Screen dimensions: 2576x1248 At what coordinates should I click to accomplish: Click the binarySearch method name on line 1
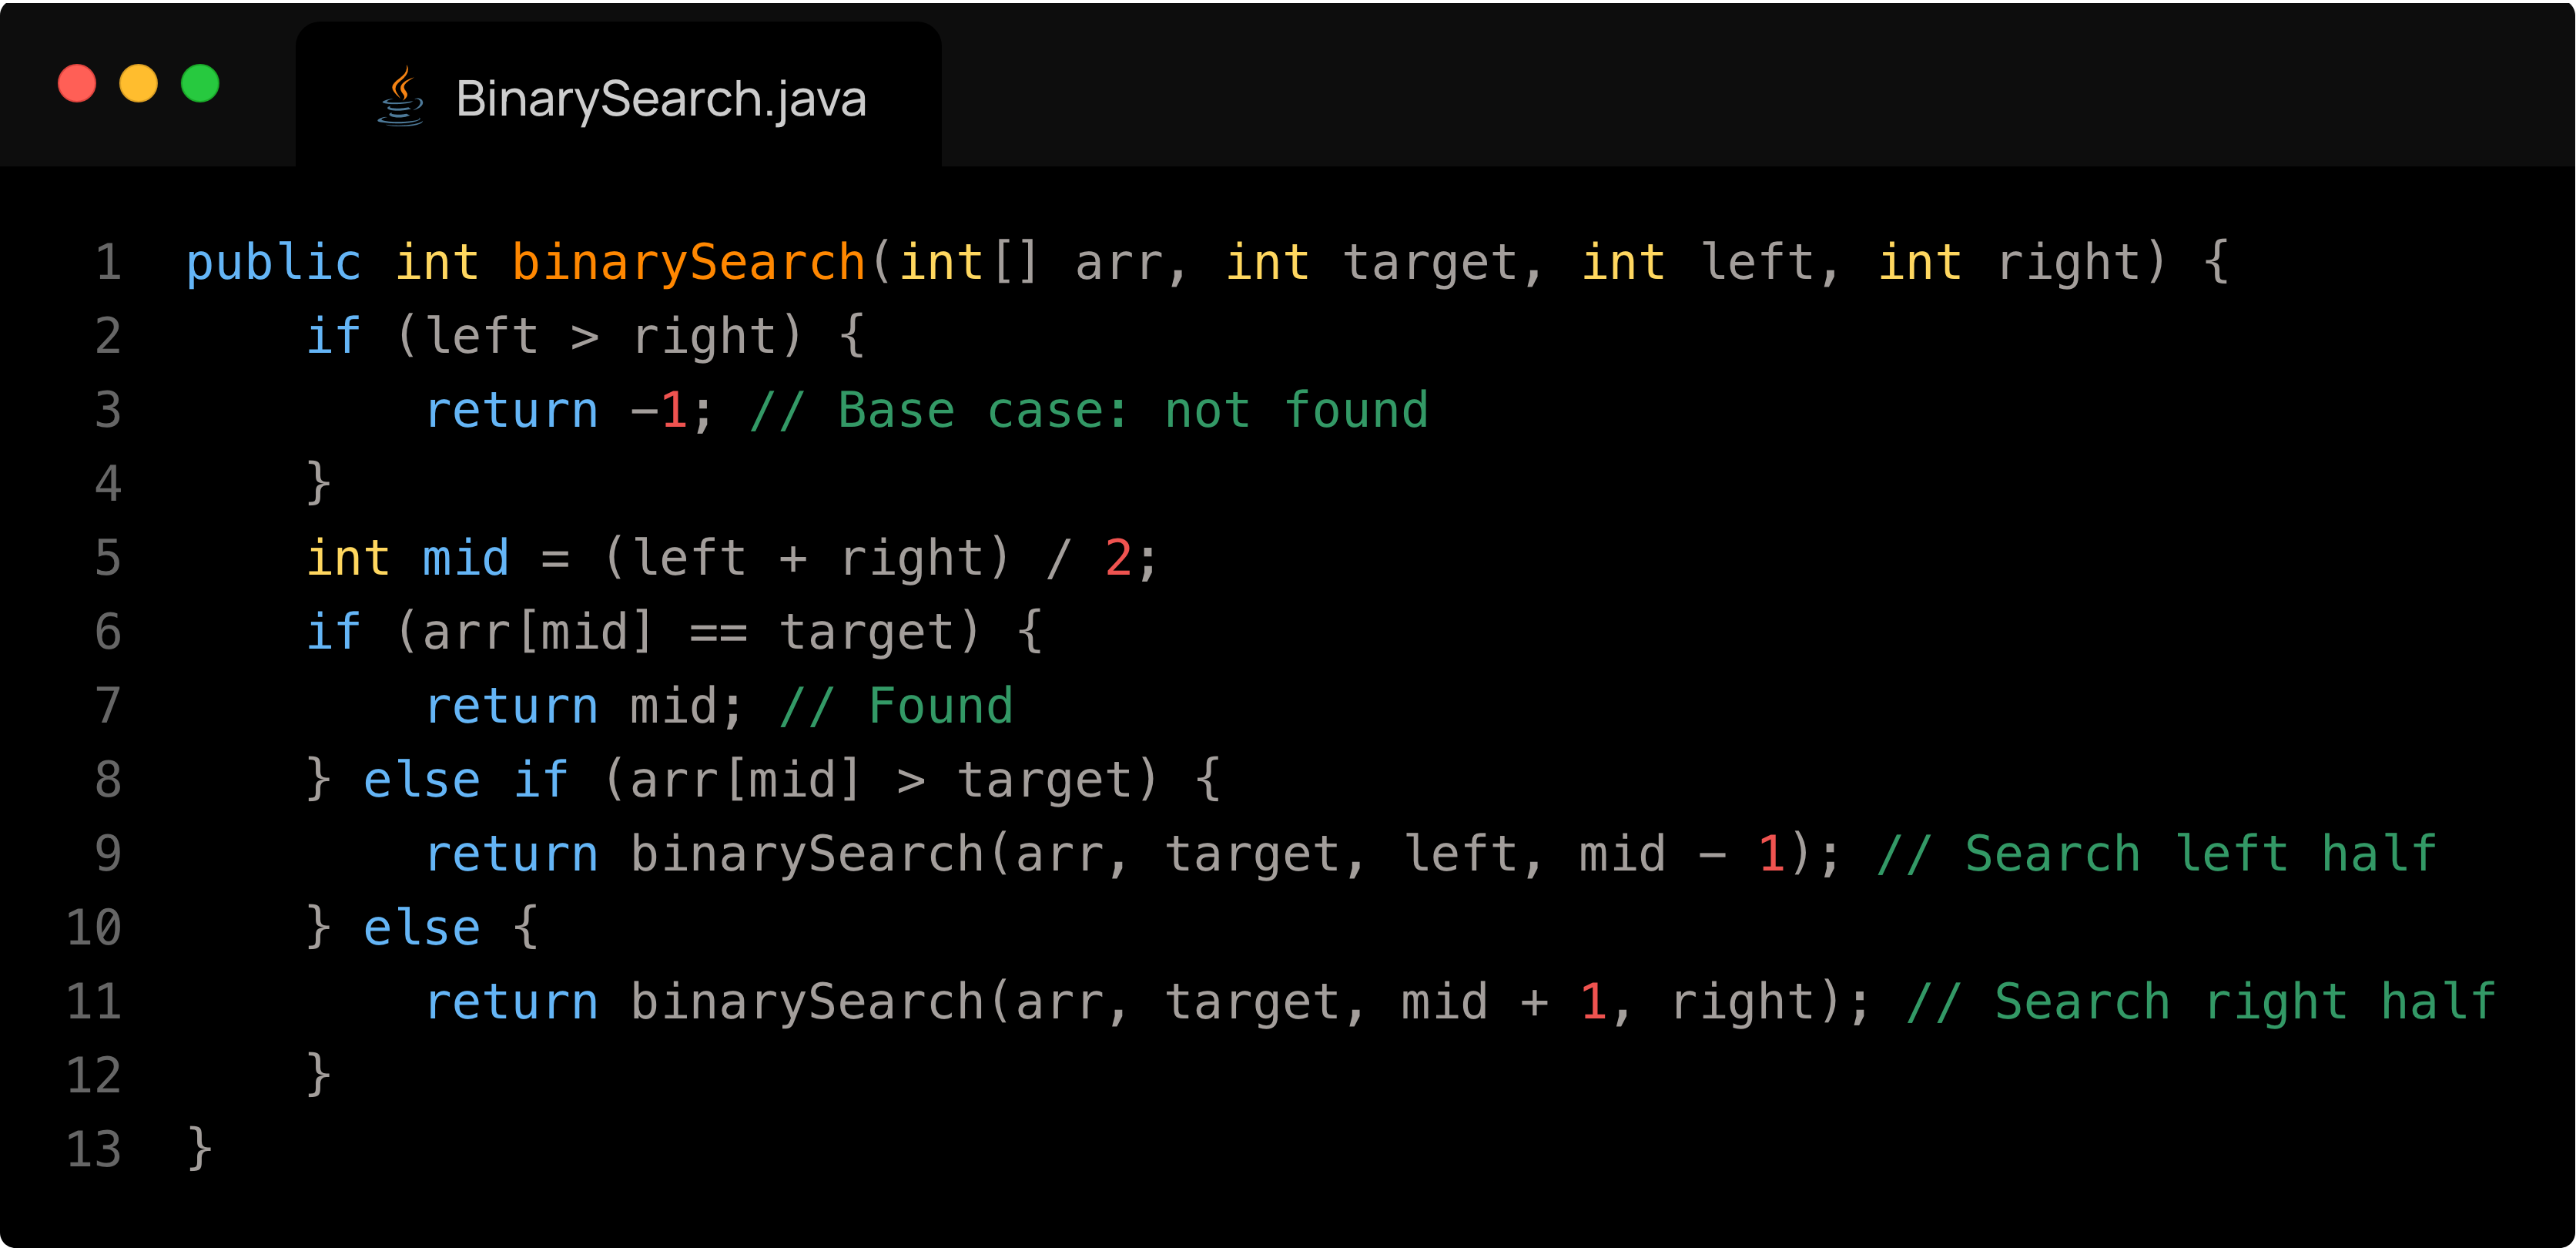(x=688, y=262)
